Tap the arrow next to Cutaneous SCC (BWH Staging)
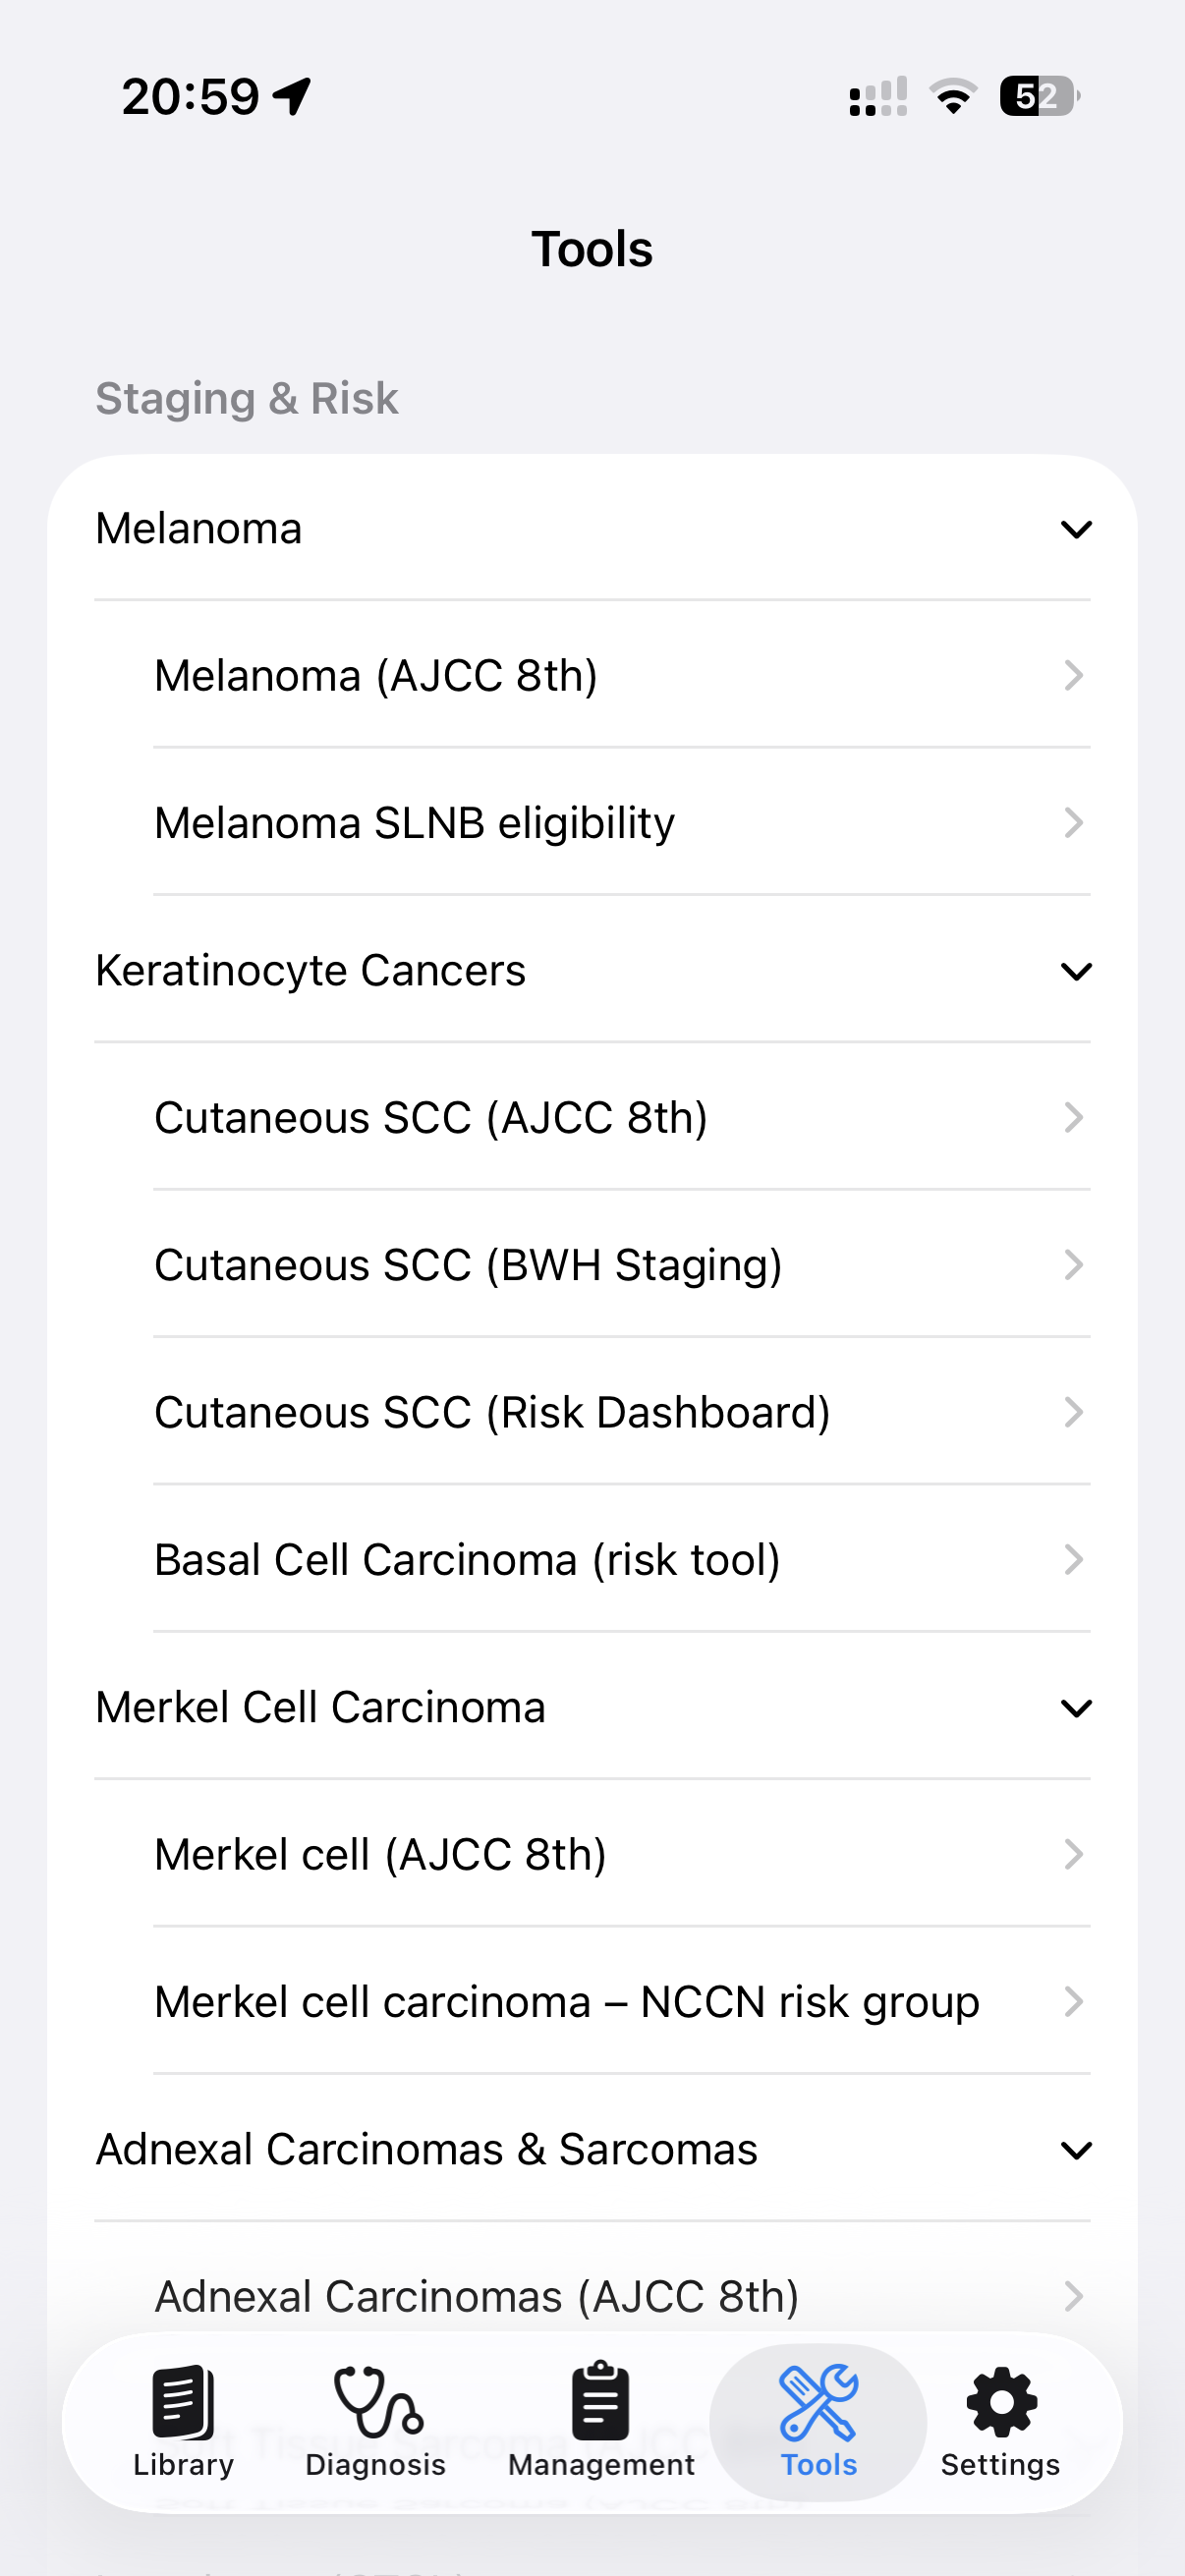This screenshot has width=1185, height=2576. coord(1073,1265)
